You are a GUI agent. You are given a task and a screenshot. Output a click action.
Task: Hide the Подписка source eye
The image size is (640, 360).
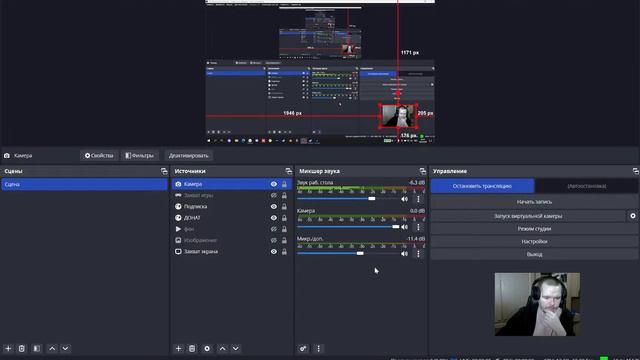pyautogui.click(x=273, y=207)
